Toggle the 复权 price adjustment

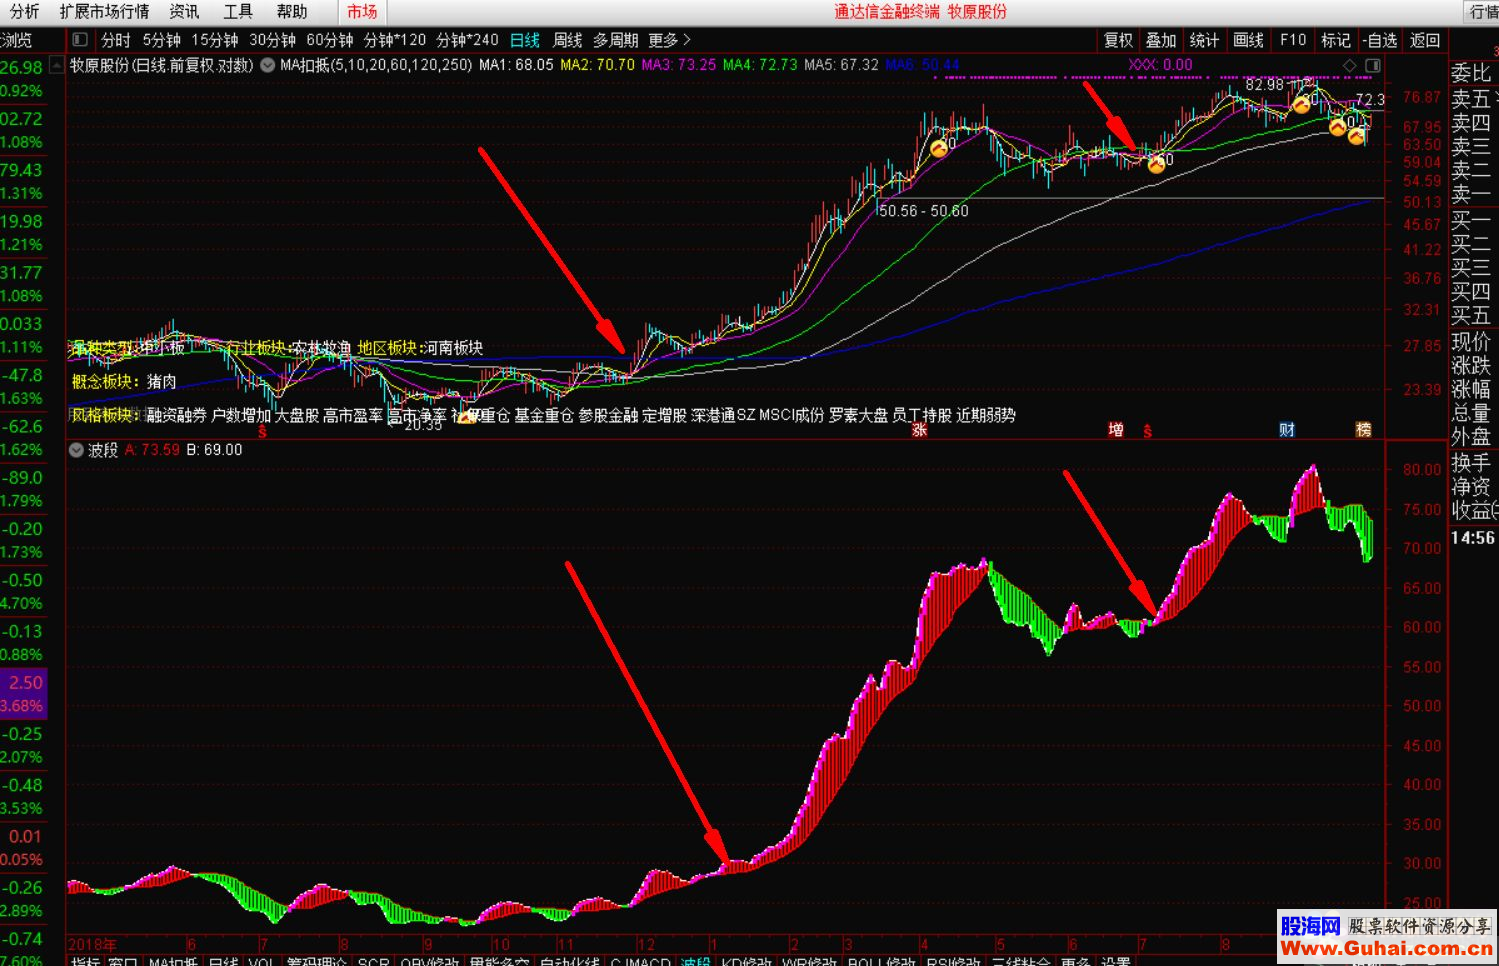[x=1118, y=40]
